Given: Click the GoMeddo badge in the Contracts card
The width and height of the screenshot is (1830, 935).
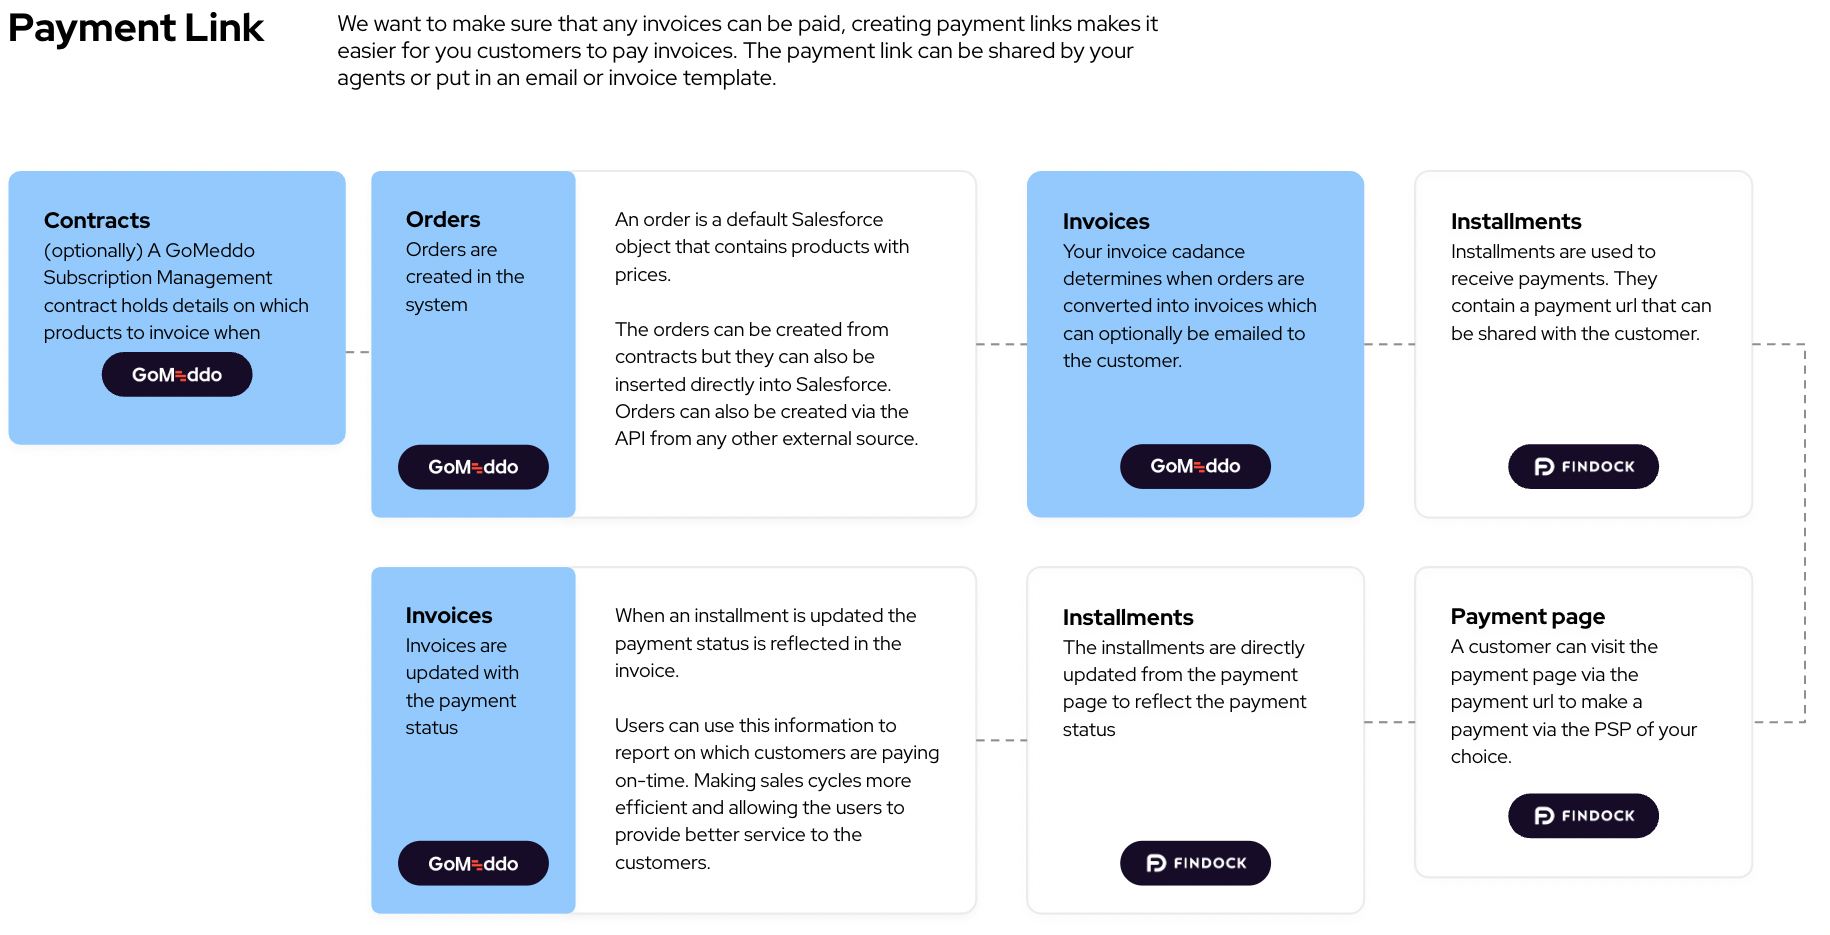Looking at the screenshot, I should point(177,375).
